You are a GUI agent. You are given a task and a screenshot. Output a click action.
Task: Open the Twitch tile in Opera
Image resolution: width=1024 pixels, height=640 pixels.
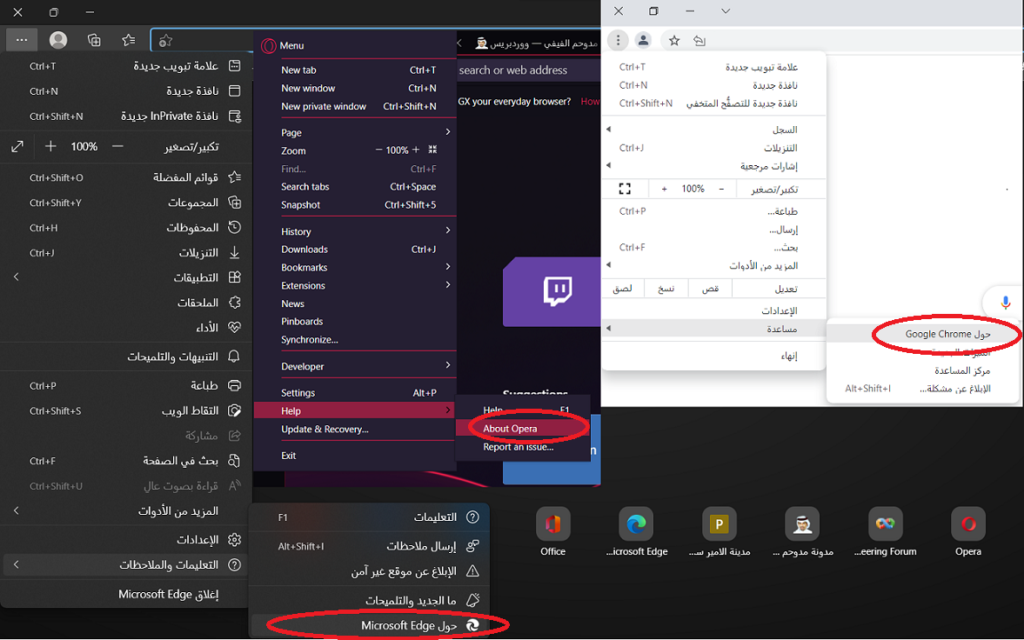click(552, 291)
